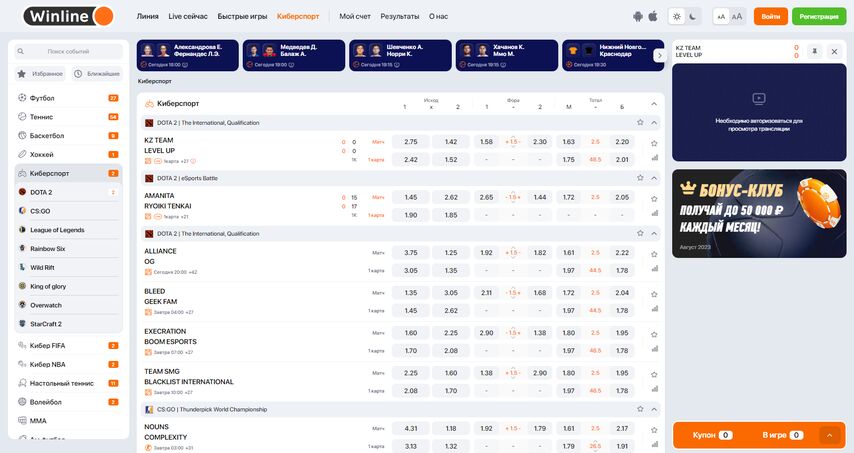Open statistics for KZ TEAM match
854x453 pixels.
point(654,158)
